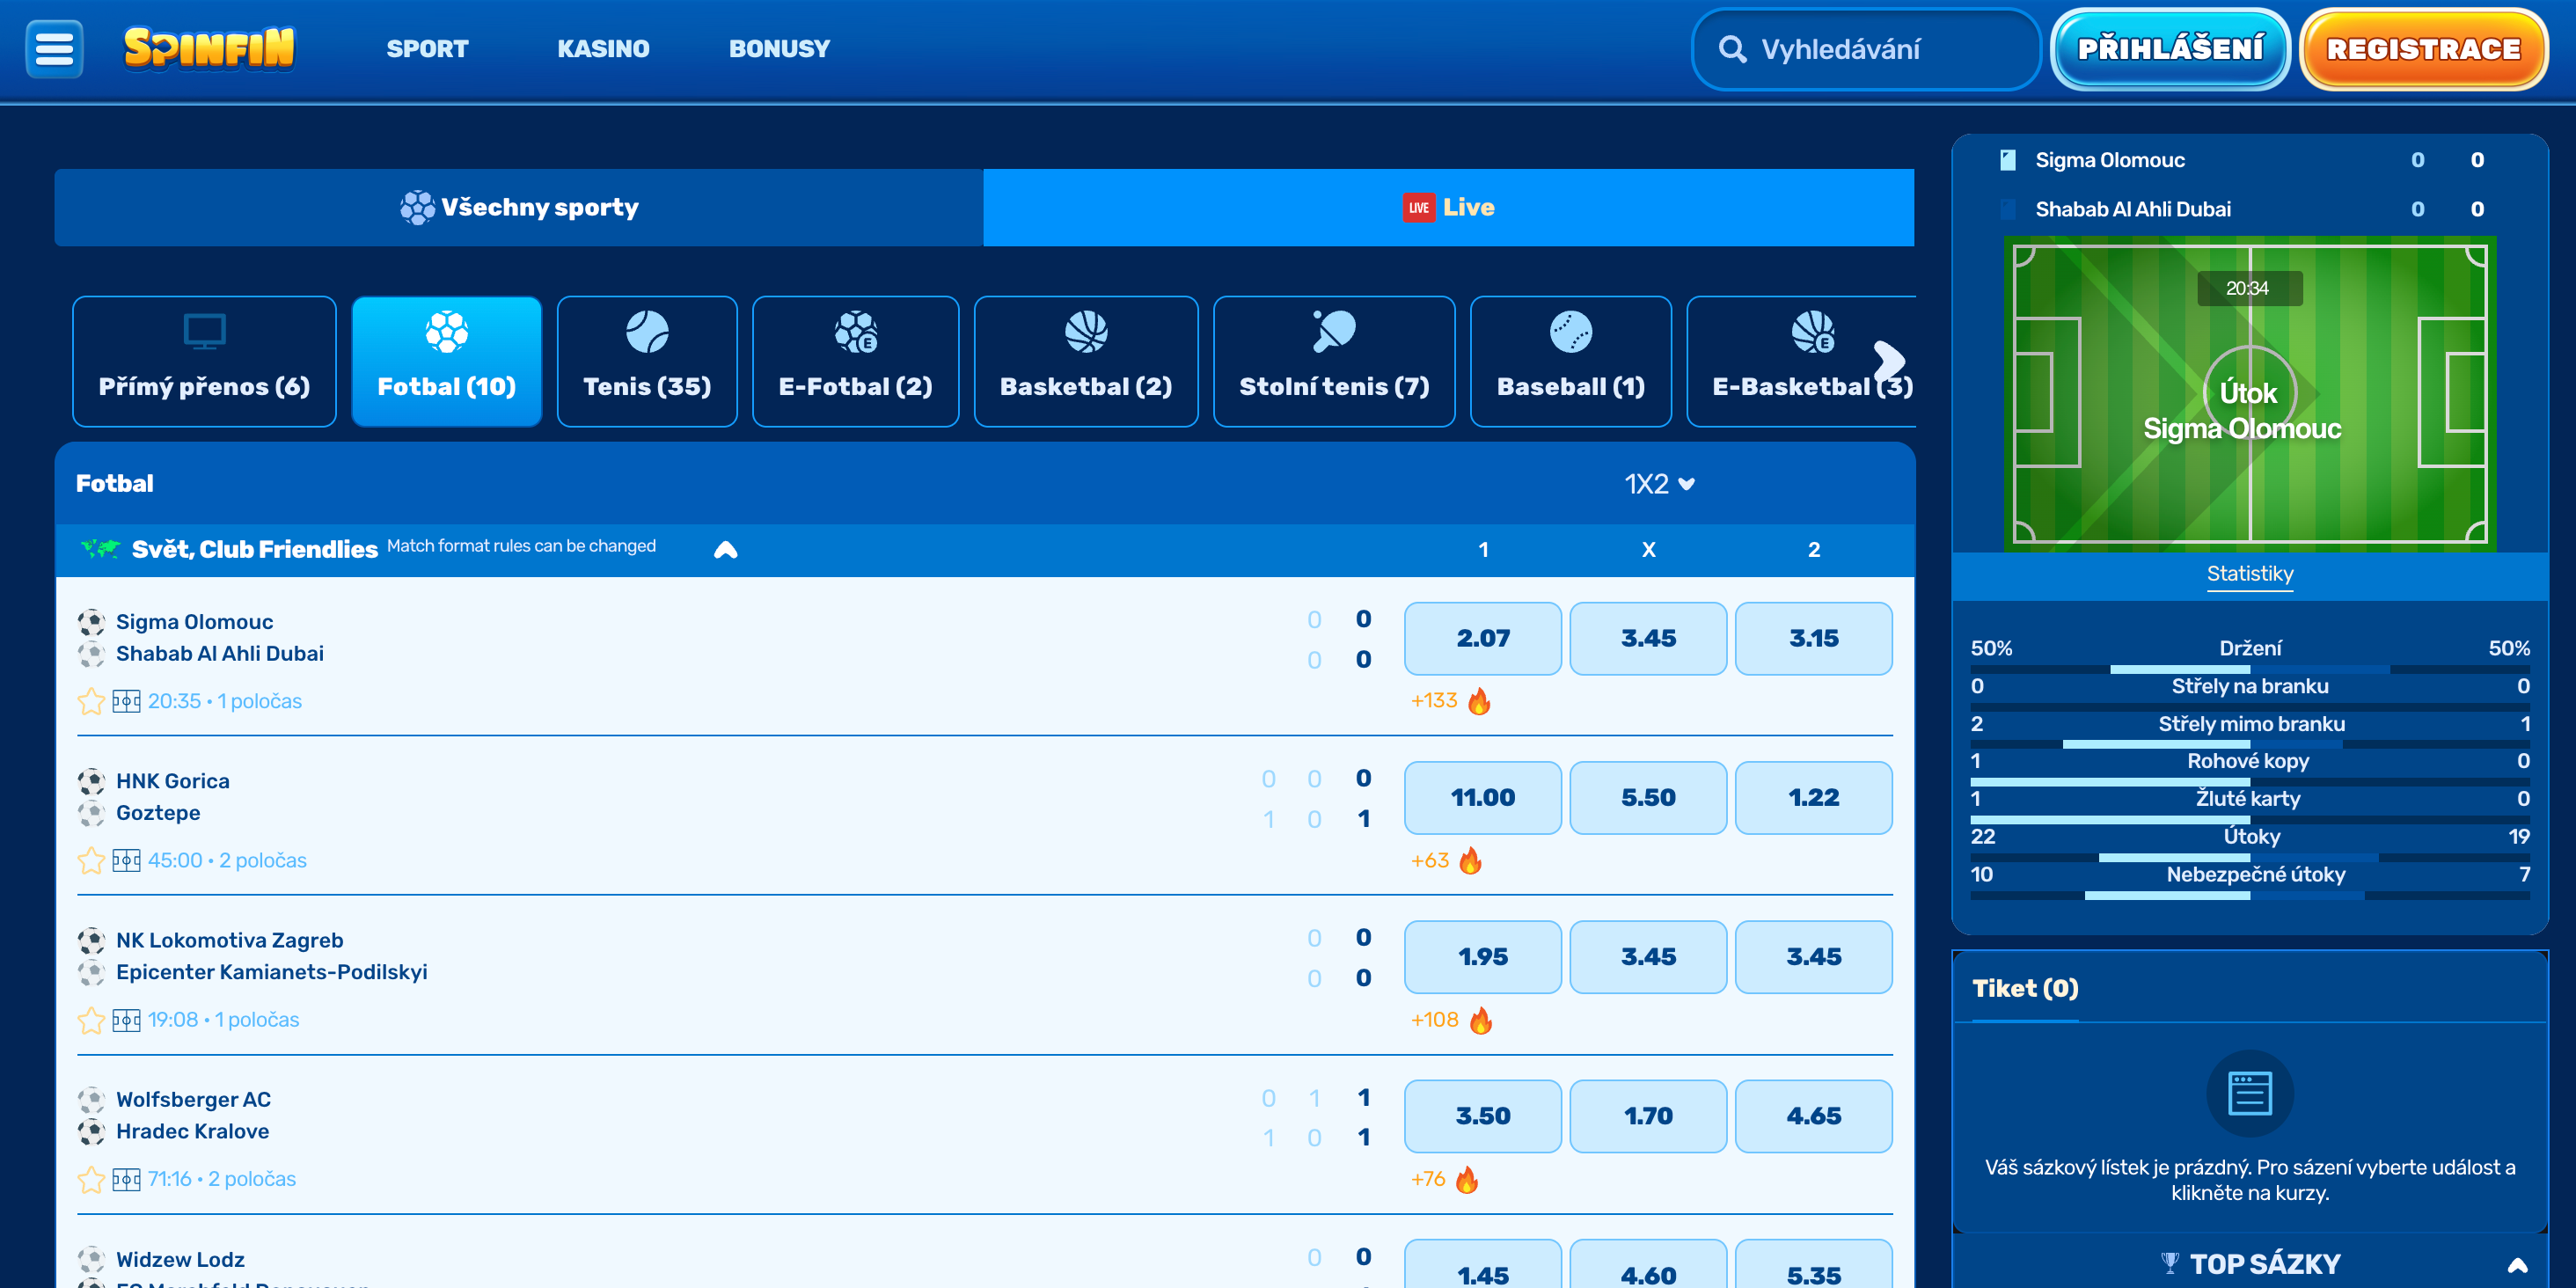2576x1288 pixels.
Task: Bet on the draw at 1.70
Action: [1648, 1116]
